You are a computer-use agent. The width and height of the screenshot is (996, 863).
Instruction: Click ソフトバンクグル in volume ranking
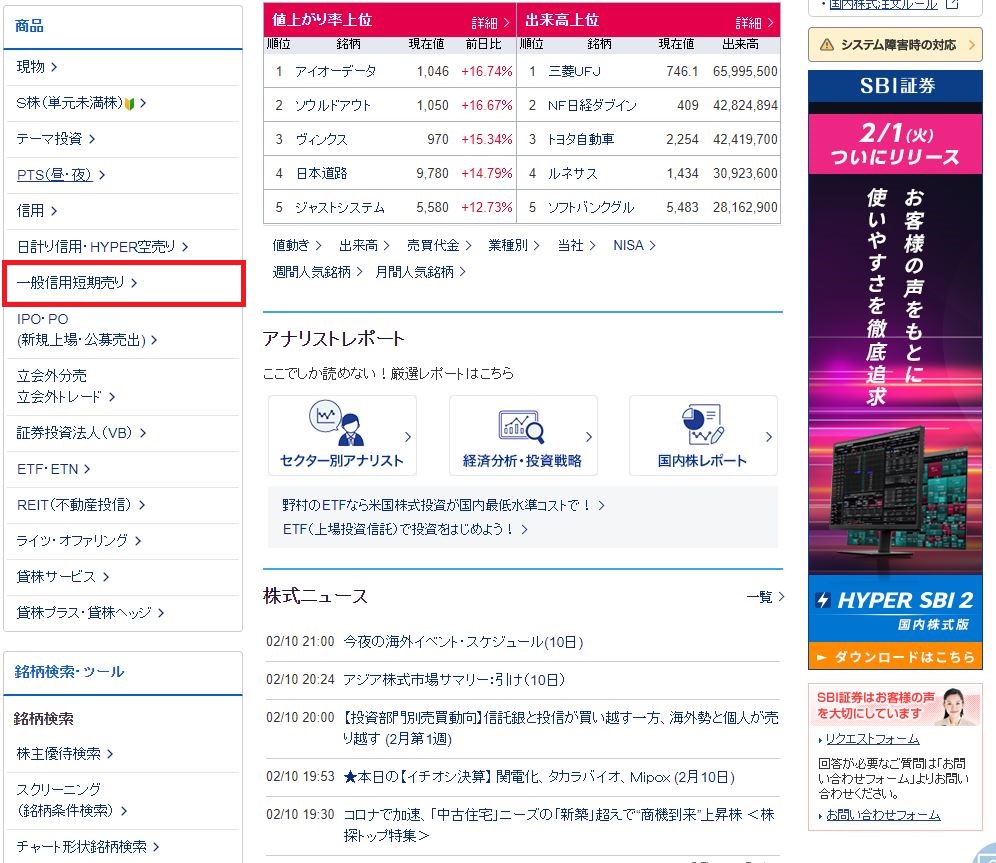[x=591, y=208]
